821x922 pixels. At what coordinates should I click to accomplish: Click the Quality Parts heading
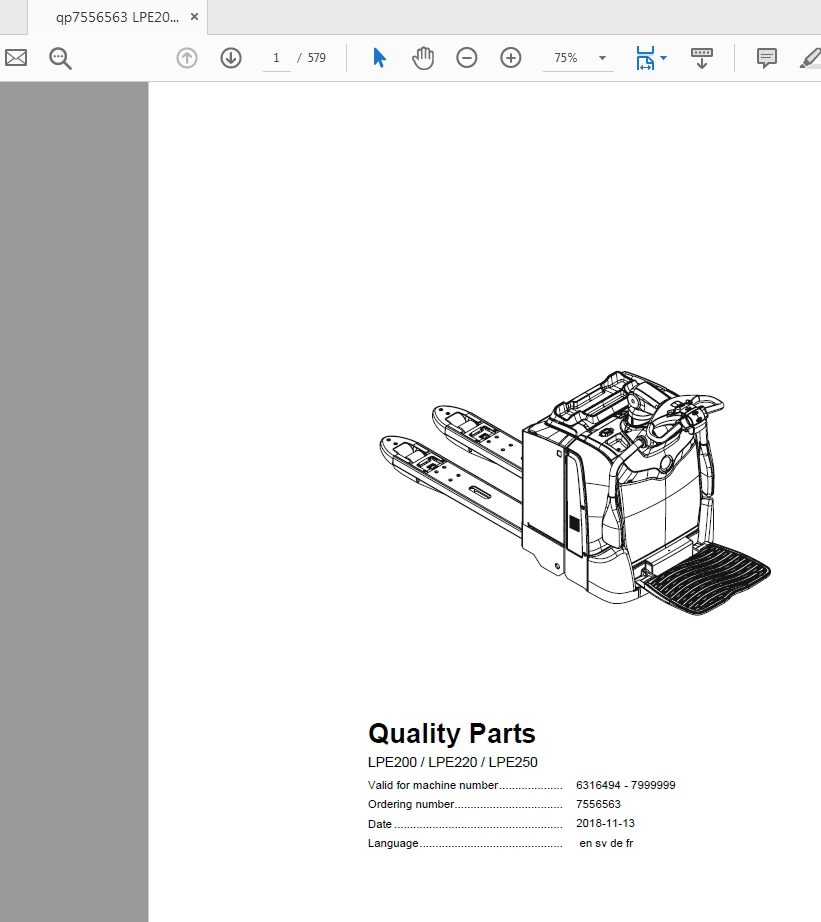pyautogui.click(x=452, y=733)
